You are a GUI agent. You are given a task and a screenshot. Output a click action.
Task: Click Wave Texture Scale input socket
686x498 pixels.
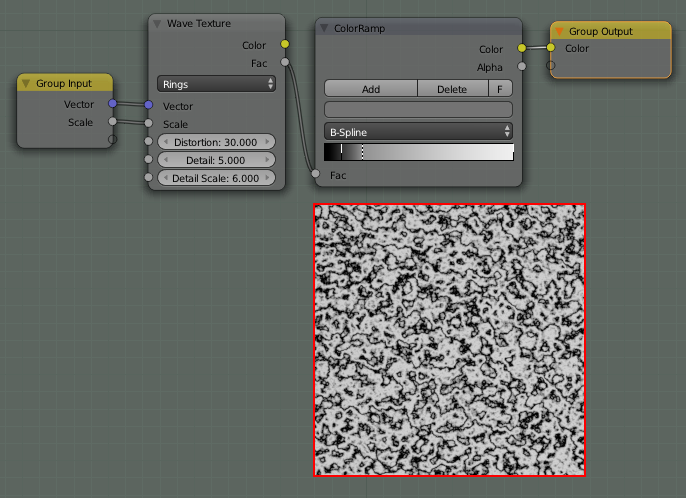[x=148, y=123]
